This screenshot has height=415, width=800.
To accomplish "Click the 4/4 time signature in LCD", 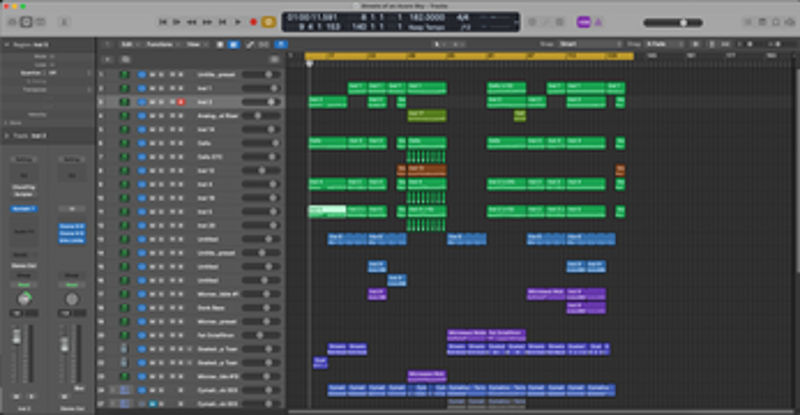I will [x=462, y=17].
